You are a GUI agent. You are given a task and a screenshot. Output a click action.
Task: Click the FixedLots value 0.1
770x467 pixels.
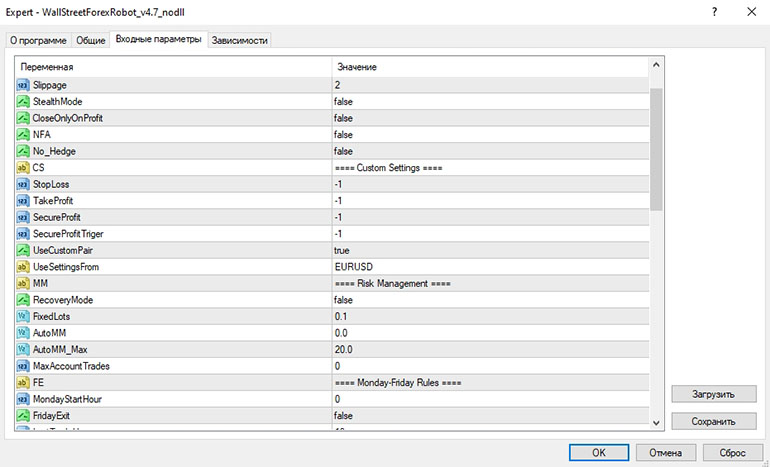tap(341, 317)
